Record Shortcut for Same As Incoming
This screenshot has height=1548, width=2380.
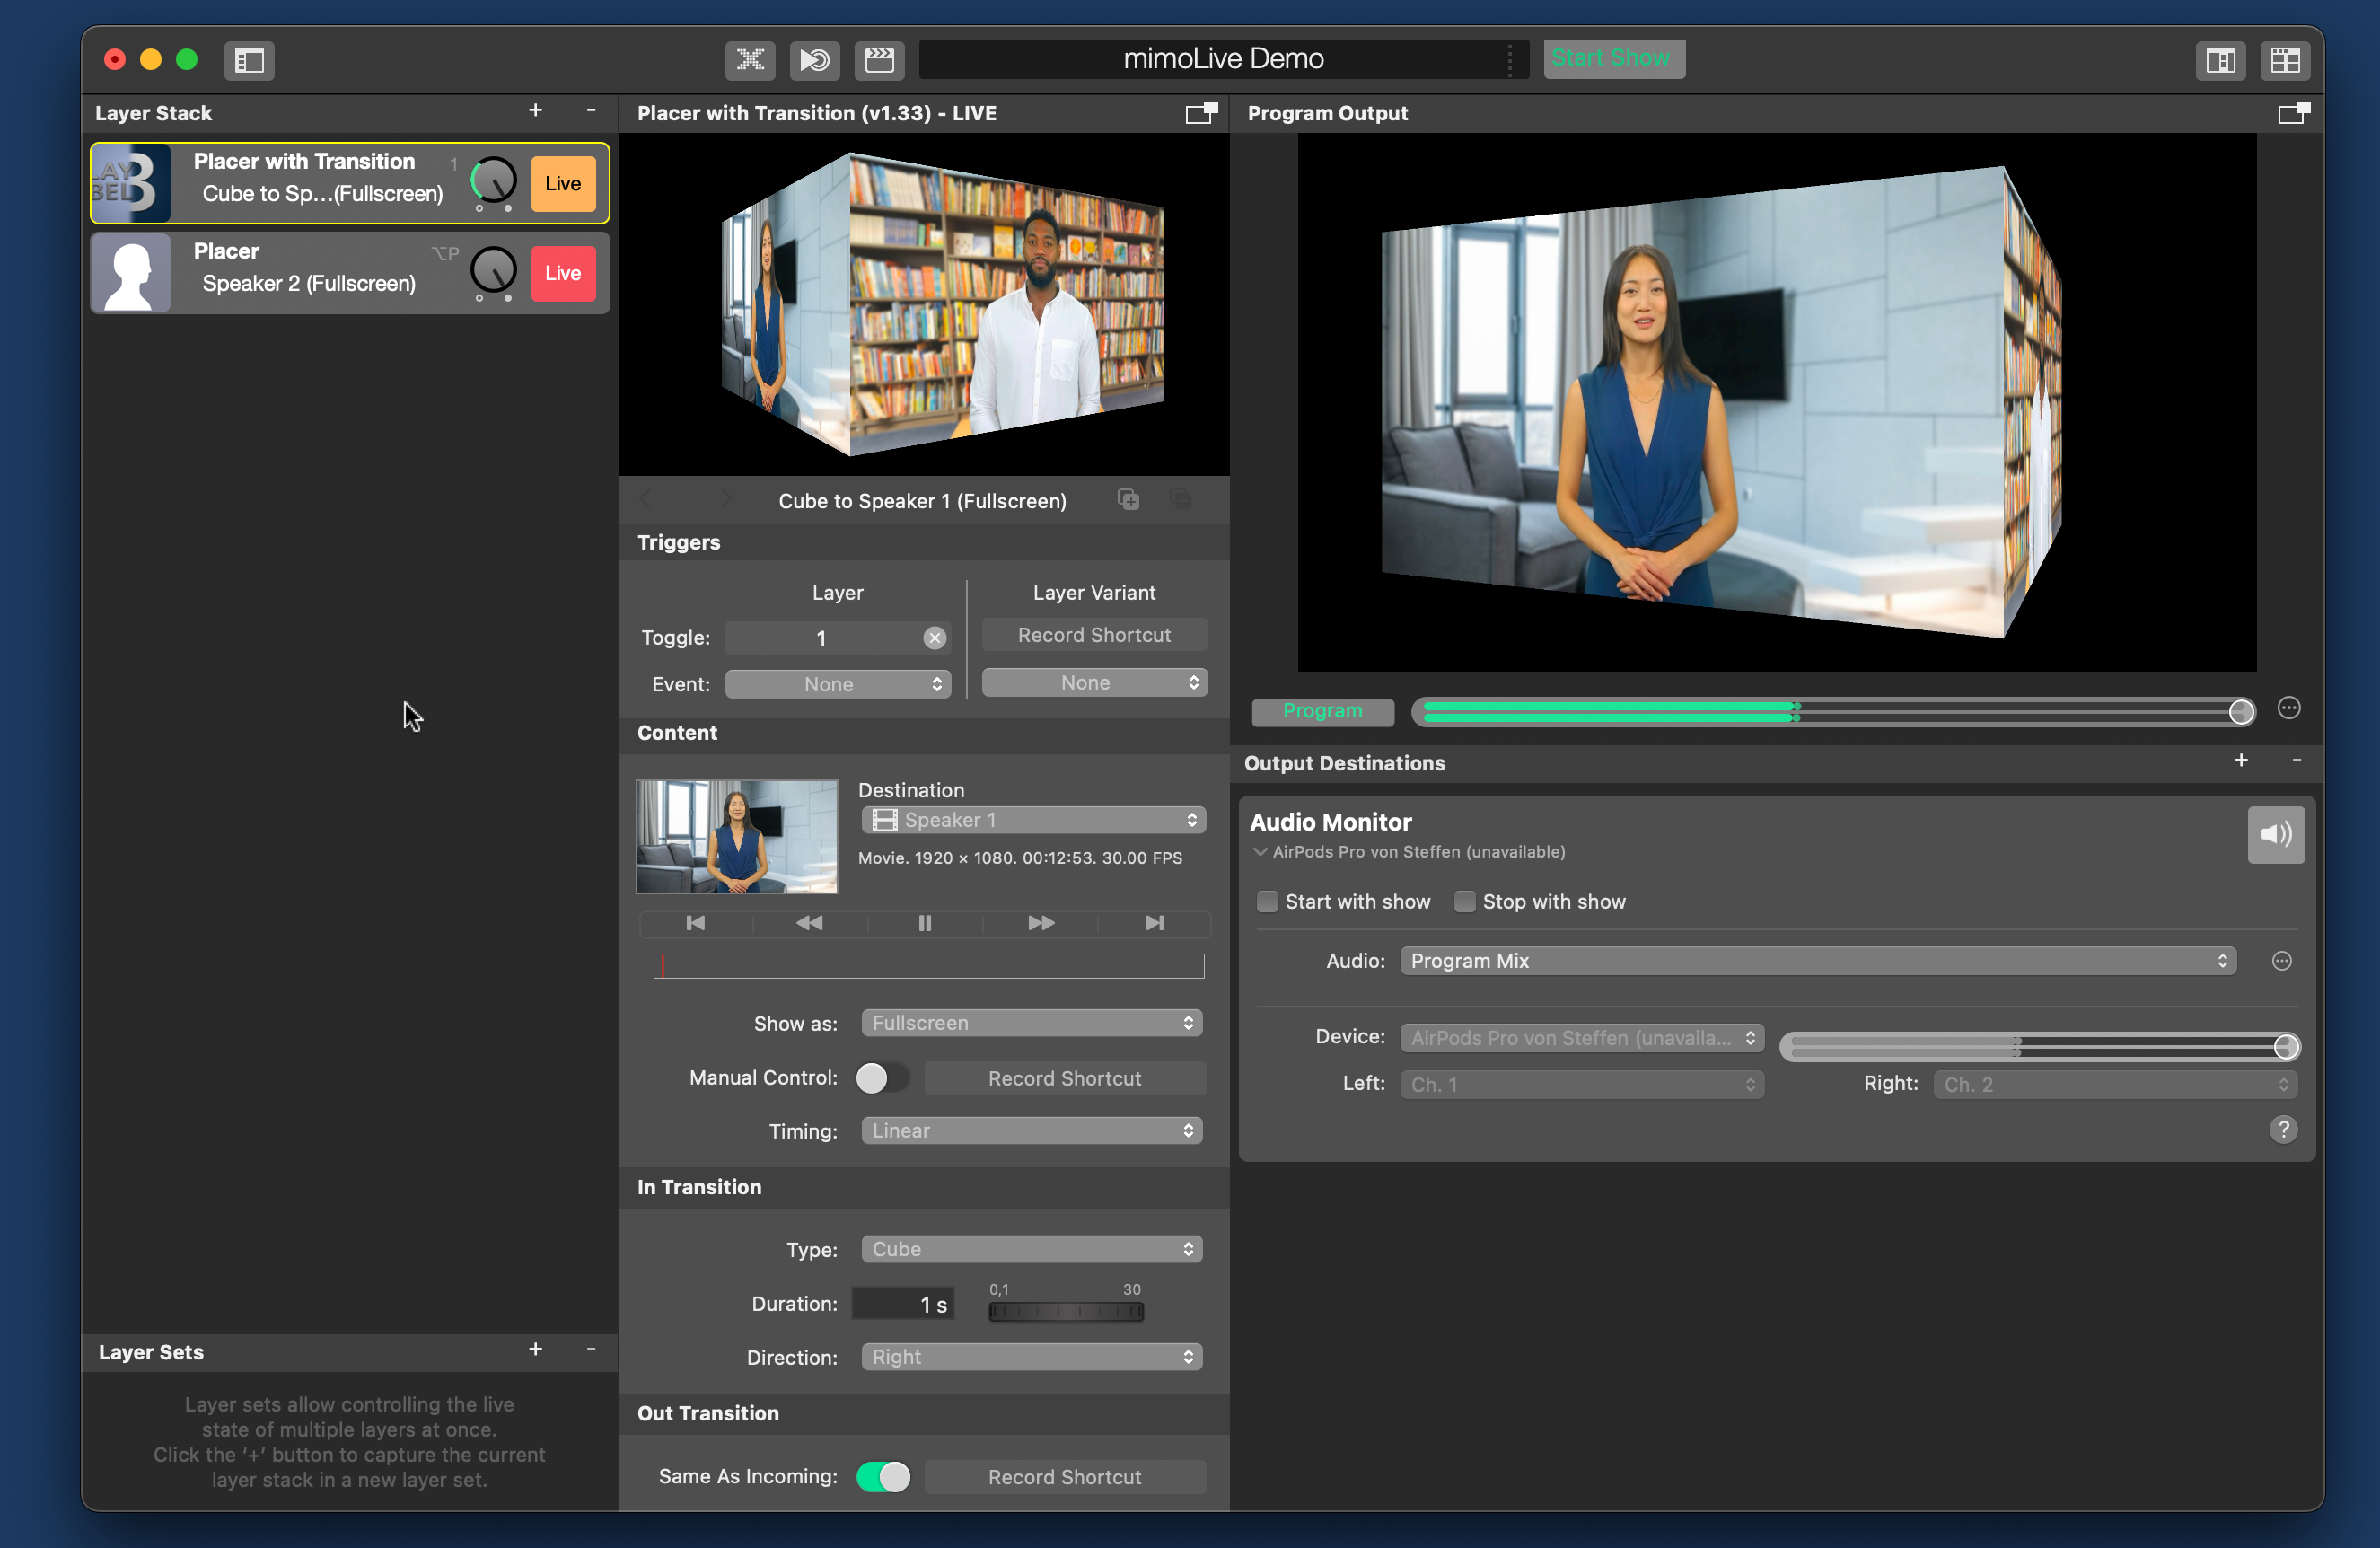pyautogui.click(x=1064, y=1477)
